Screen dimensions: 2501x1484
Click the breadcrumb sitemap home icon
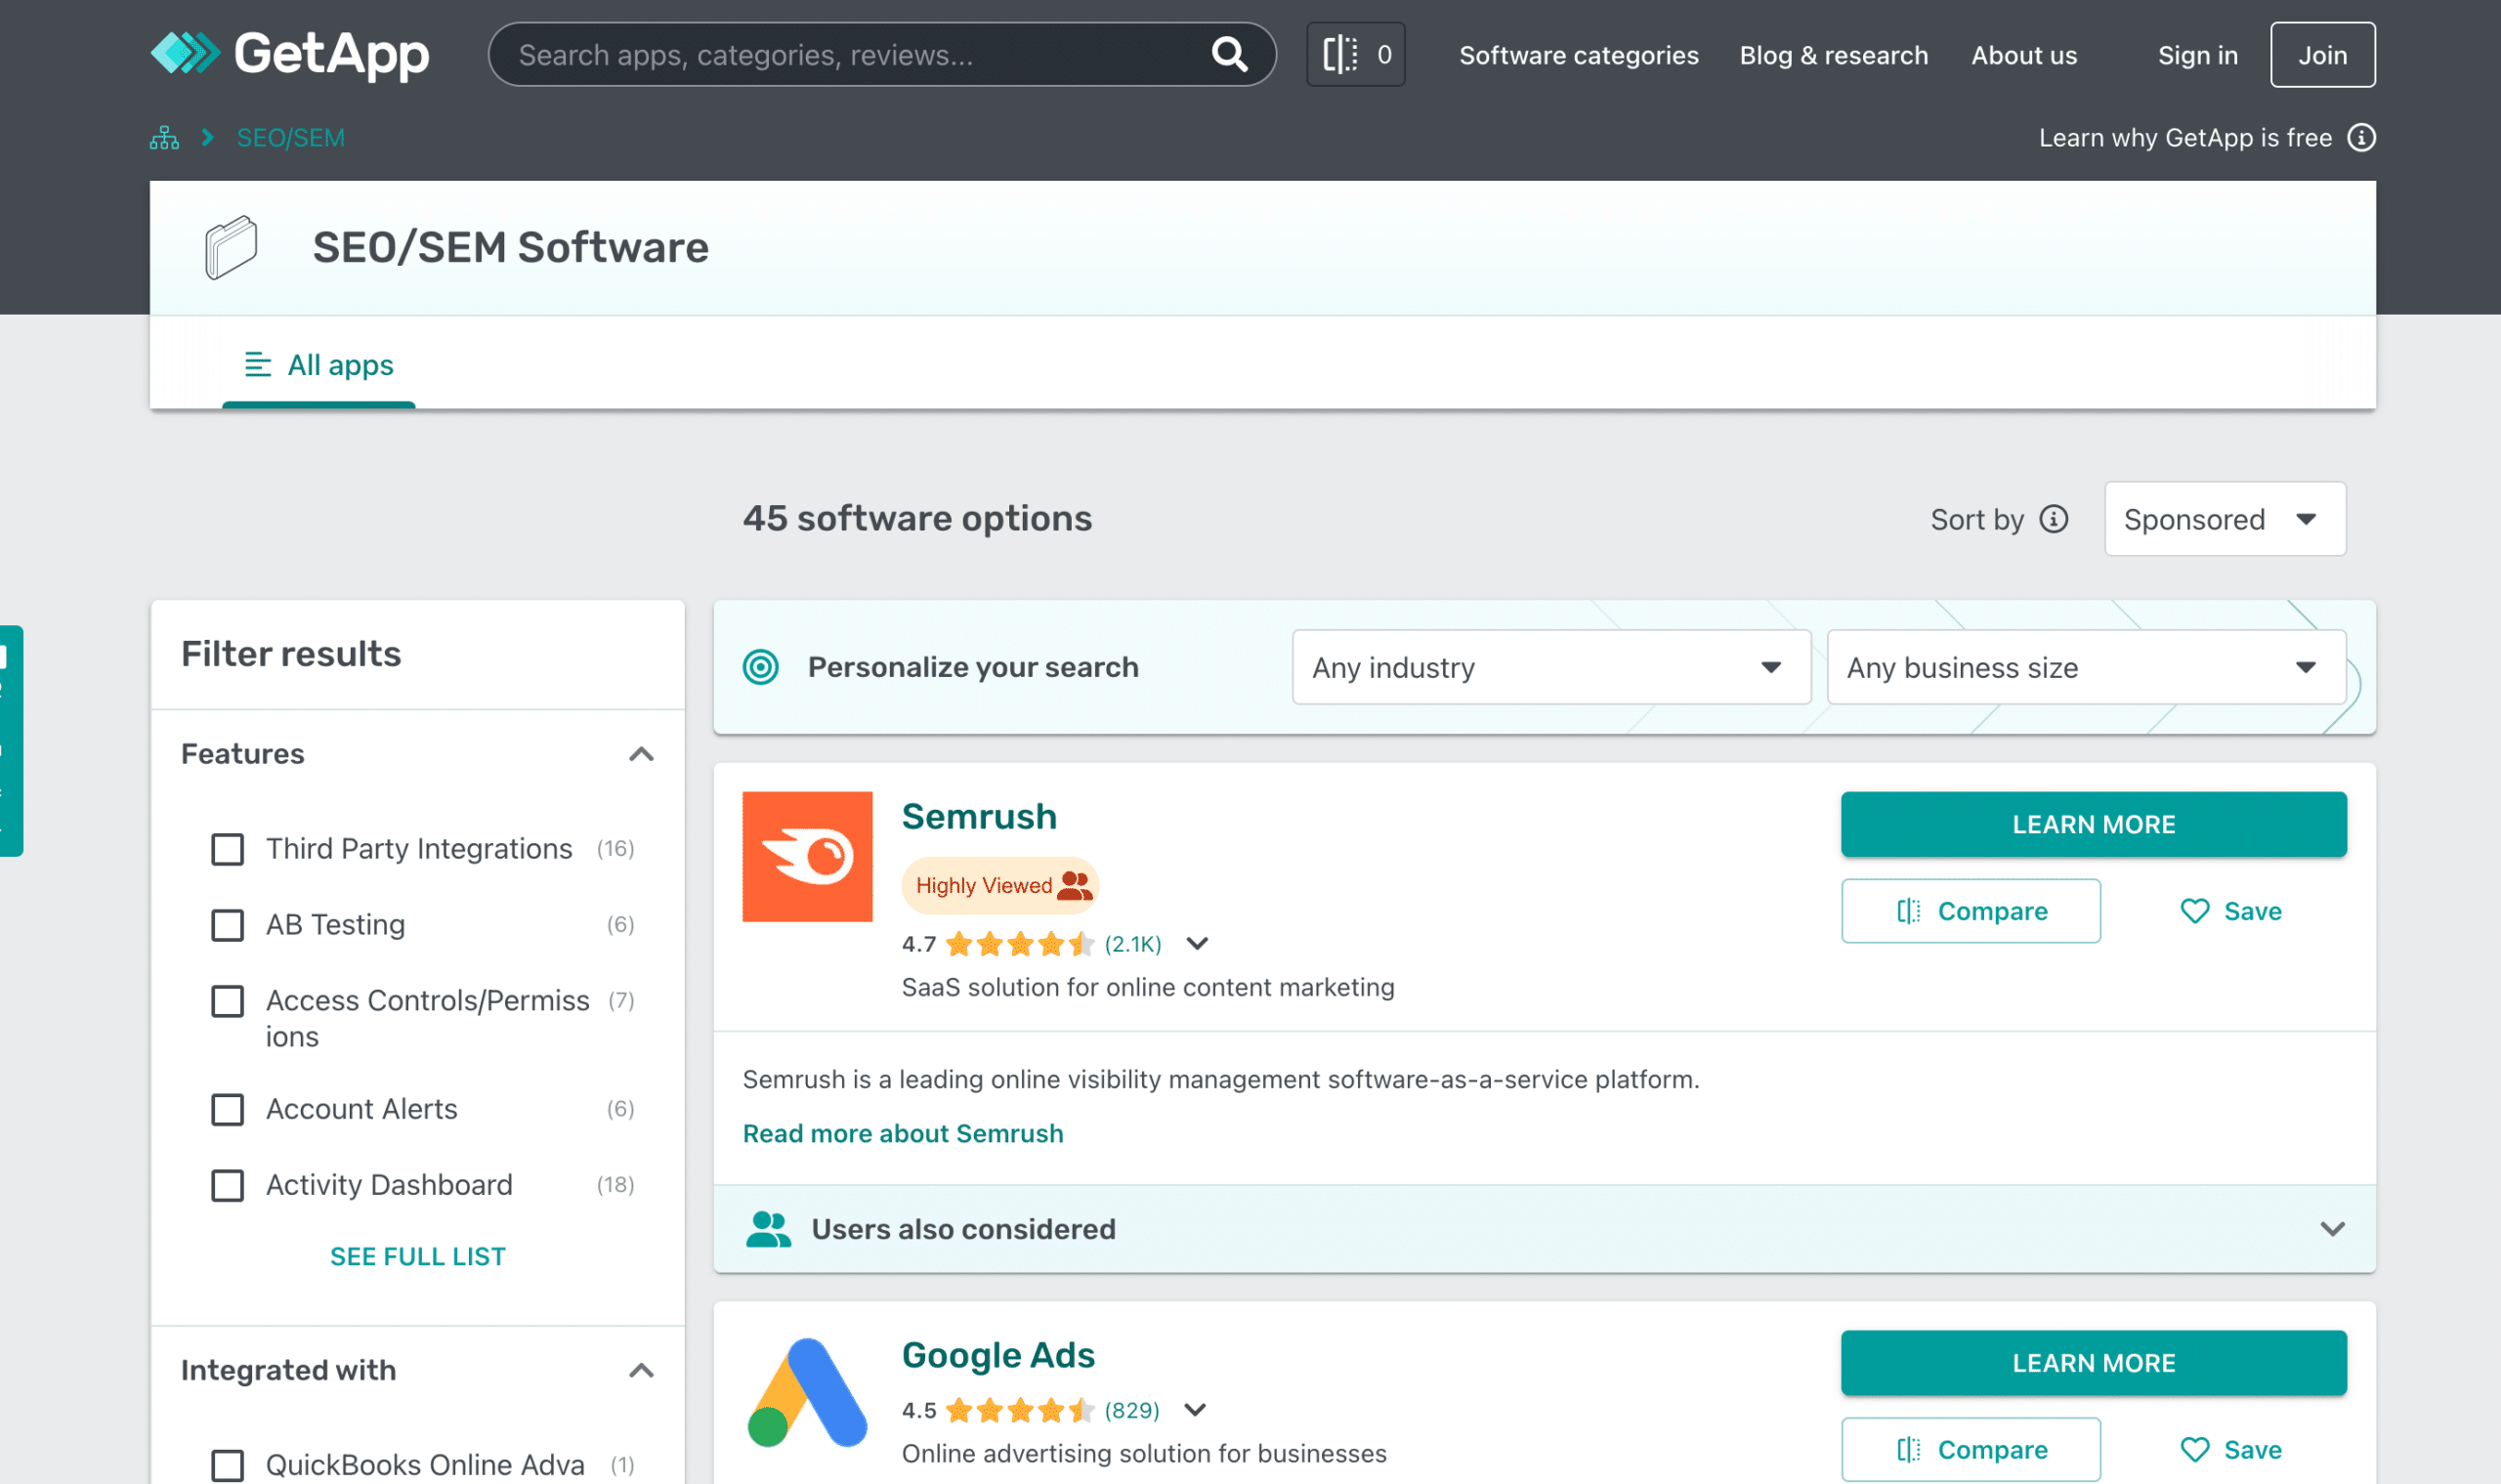point(164,138)
